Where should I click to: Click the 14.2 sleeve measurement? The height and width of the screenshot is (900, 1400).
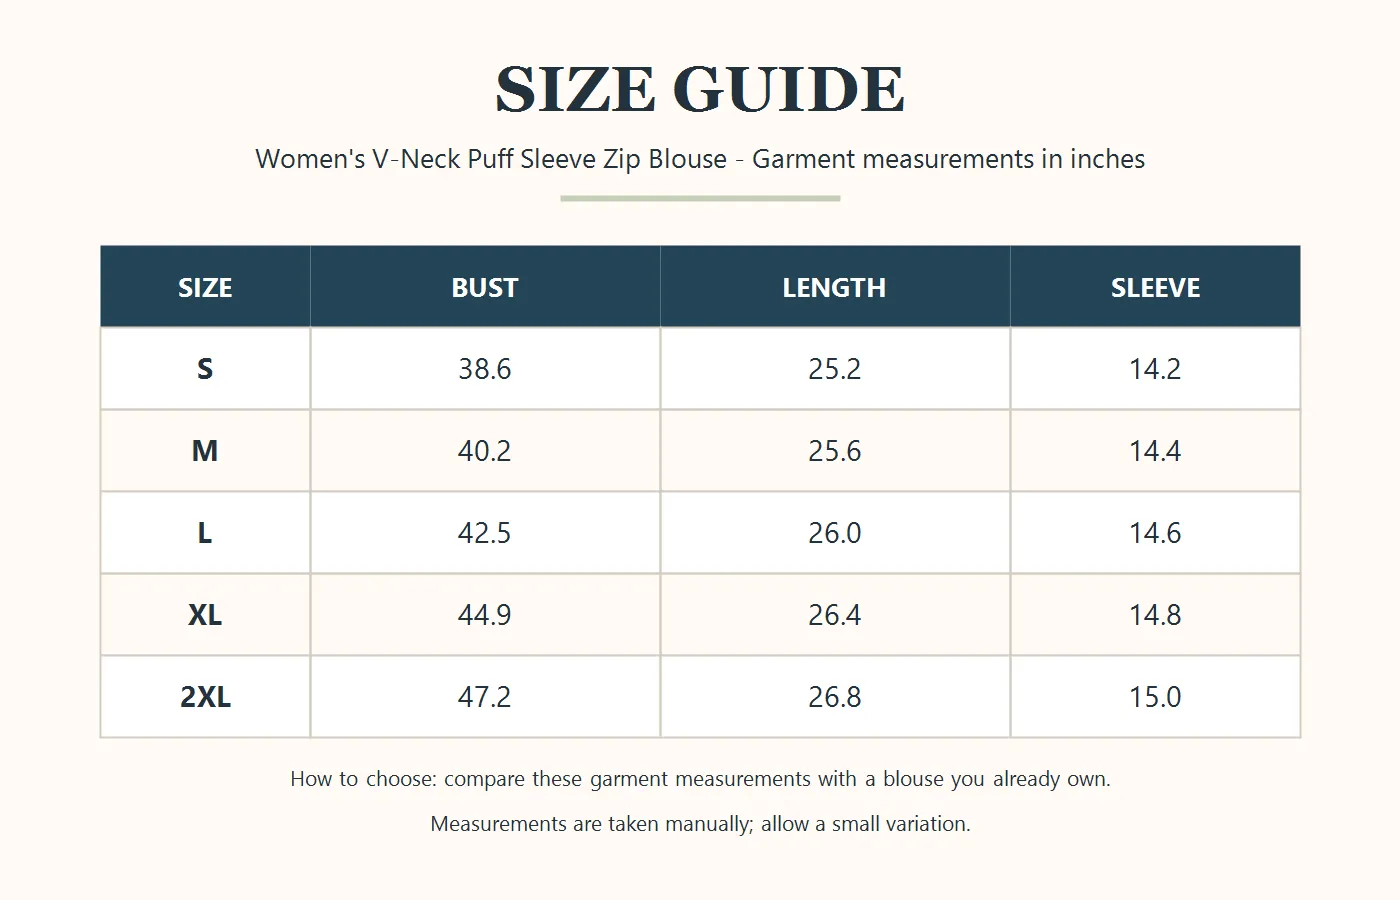1155,369
